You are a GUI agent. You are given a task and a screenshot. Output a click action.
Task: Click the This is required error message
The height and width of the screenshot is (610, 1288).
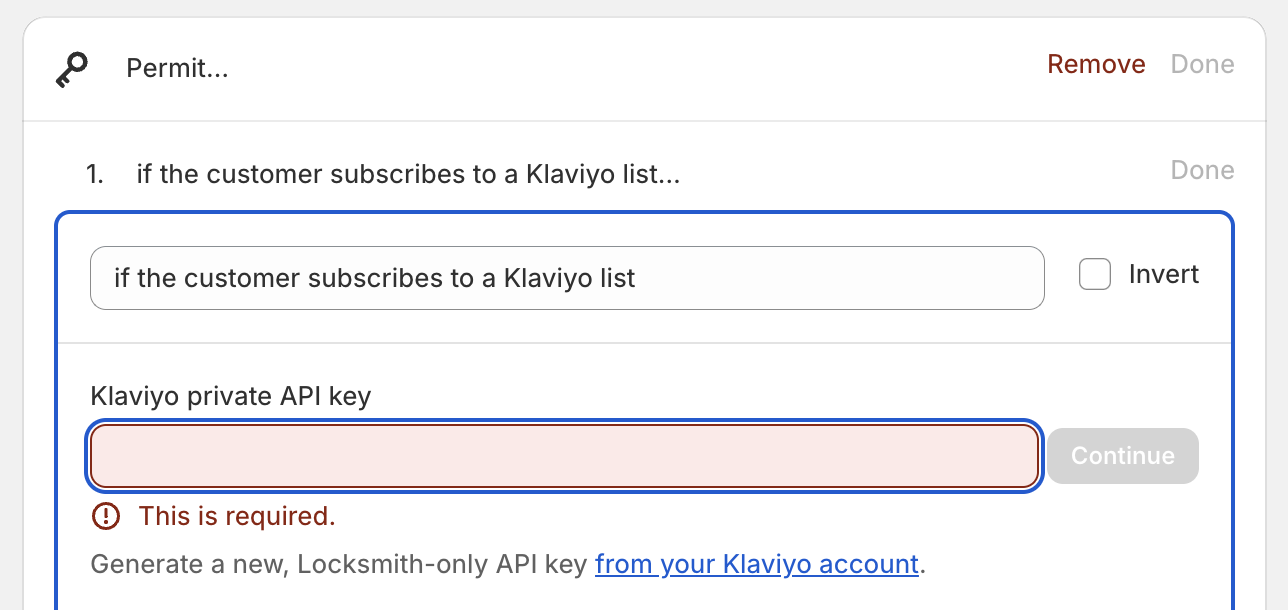237,516
